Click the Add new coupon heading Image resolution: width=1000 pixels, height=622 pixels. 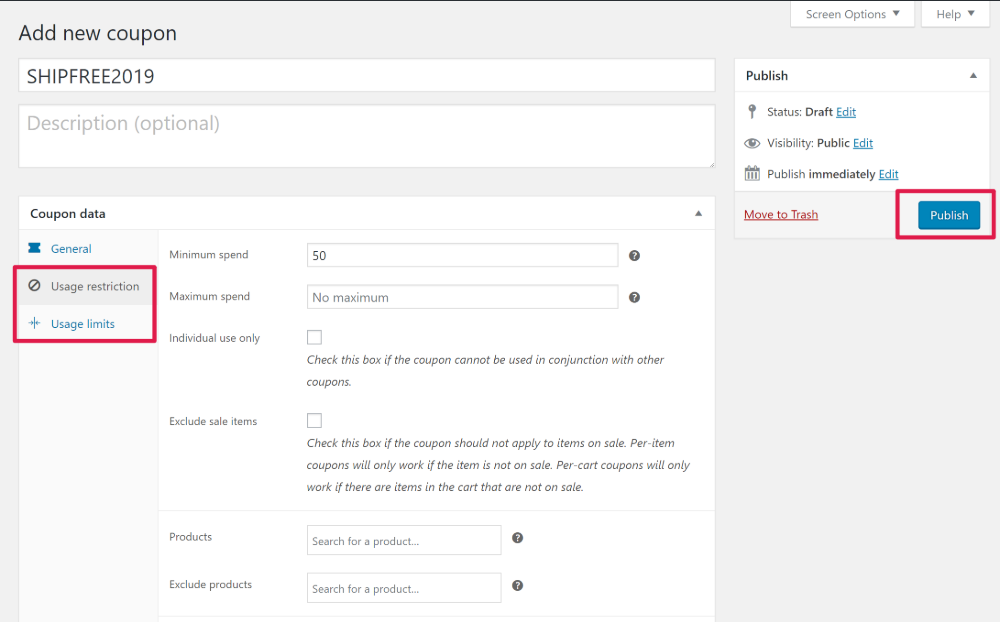[98, 33]
